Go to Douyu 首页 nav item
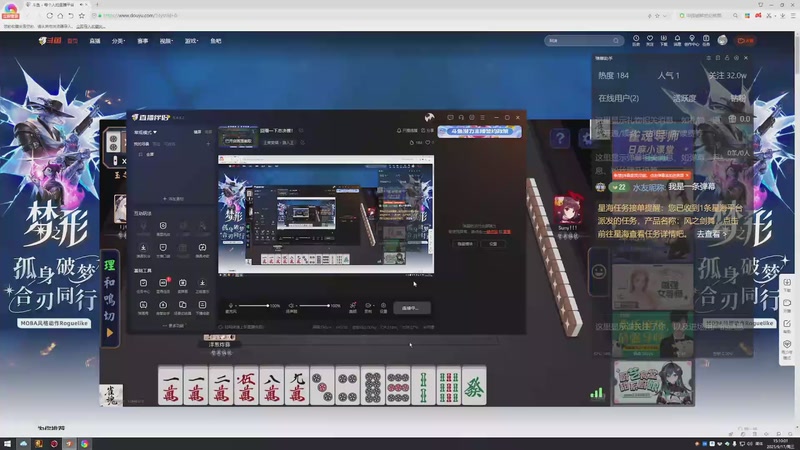Screen dimensions: 800x450 pyautogui.click(x=72, y=41)
